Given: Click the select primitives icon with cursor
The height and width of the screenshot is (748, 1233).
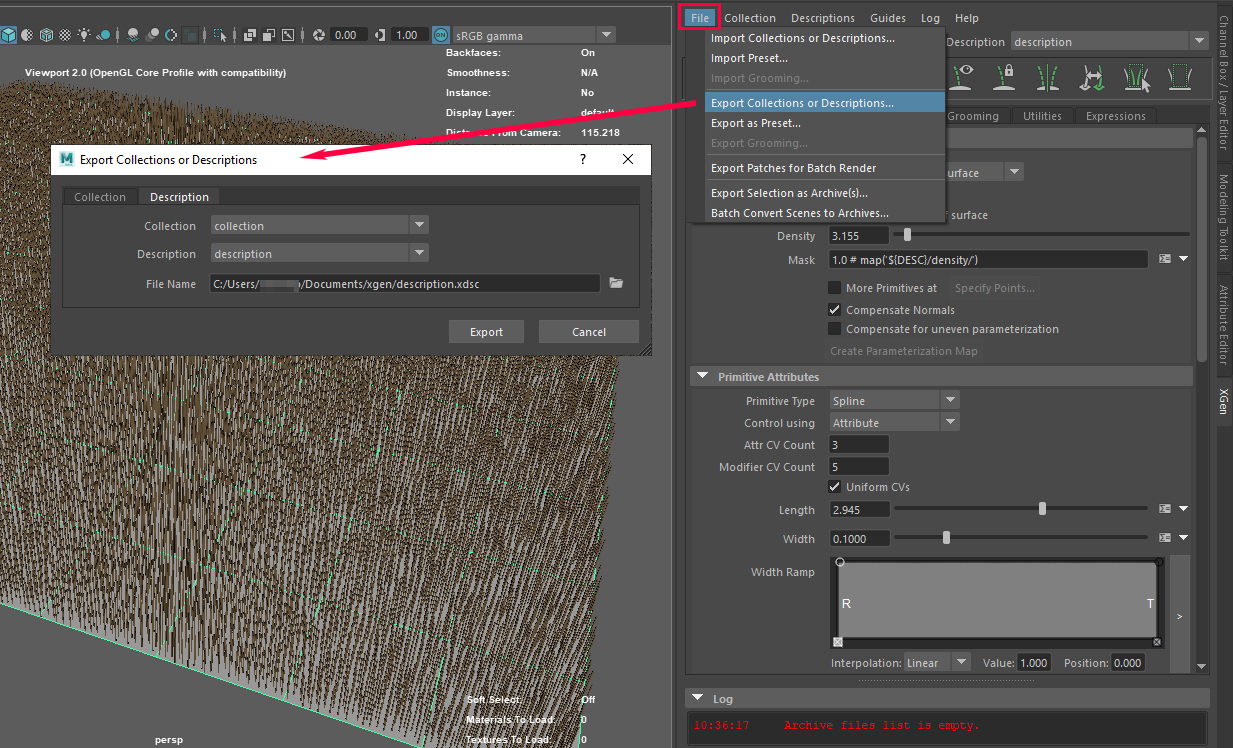Looking at the screenshot, I should (x=1137, y=76).
